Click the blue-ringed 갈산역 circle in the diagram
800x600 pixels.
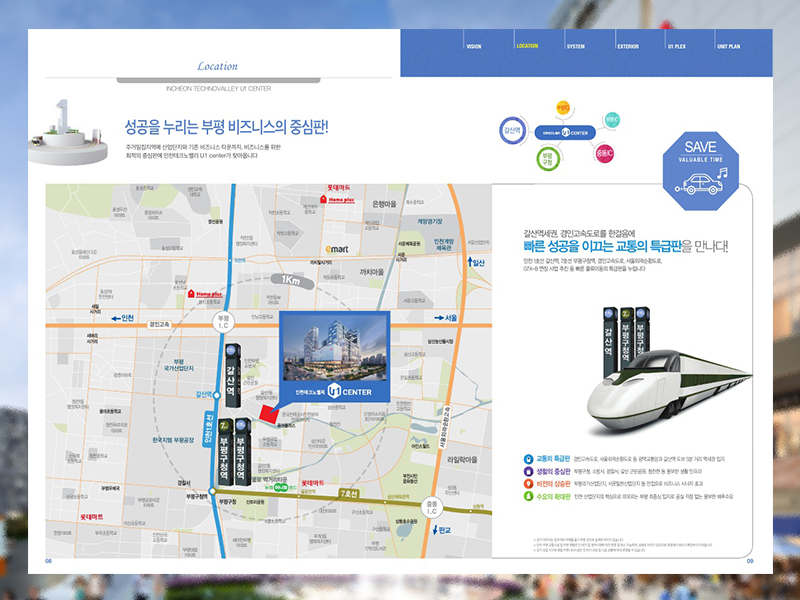point(512,131)
